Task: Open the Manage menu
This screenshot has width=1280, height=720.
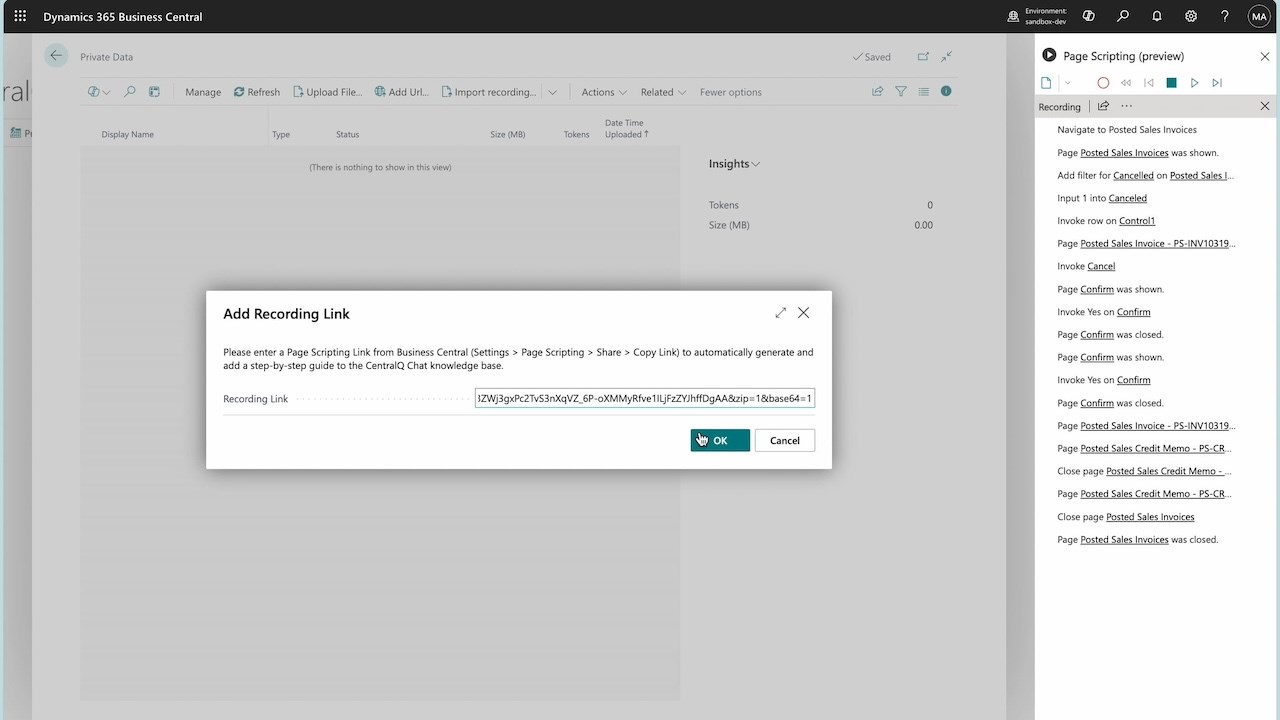Action: pyautogui.click(x=203, y=92)
